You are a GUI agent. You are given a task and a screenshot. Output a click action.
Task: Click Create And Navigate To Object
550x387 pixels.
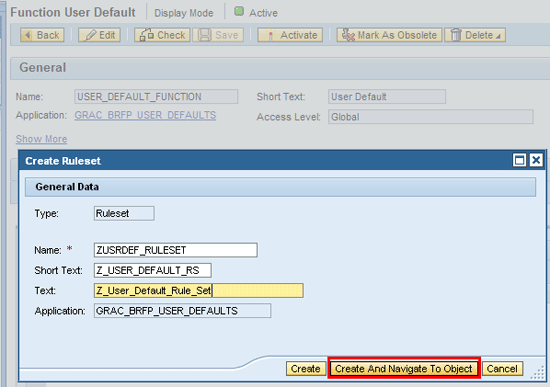[404, 369]
